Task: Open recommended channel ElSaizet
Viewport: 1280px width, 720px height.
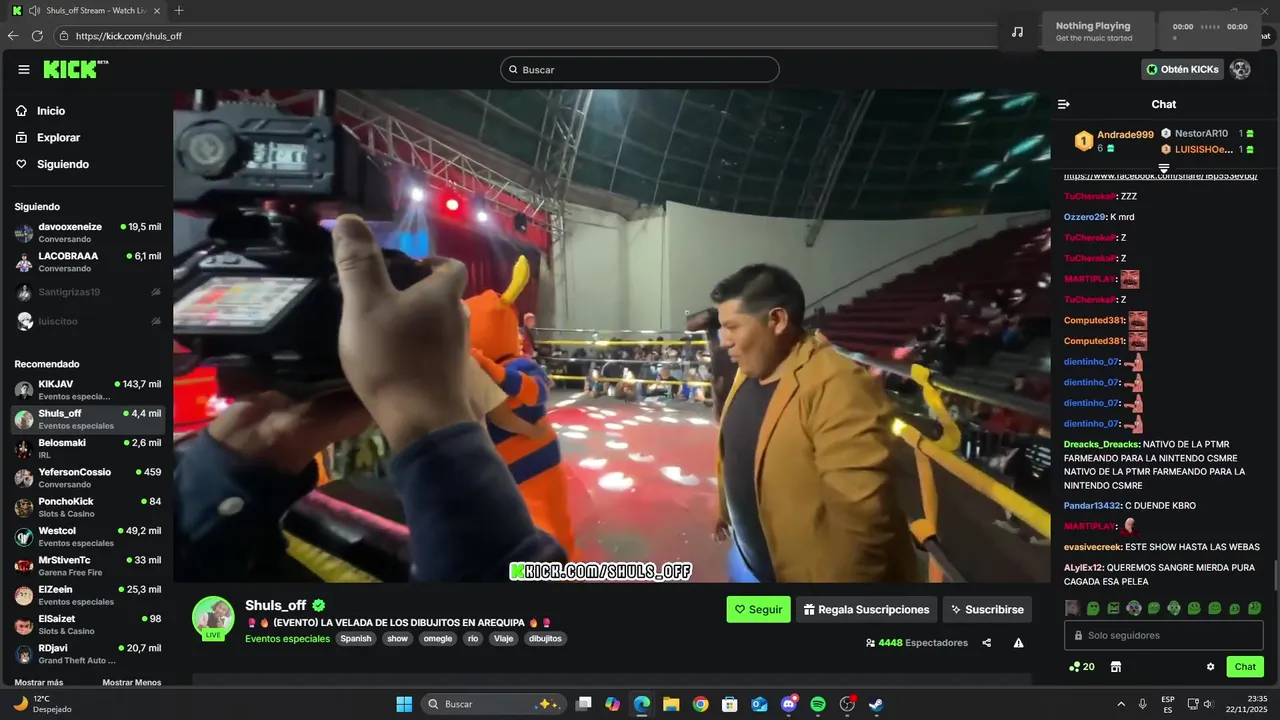Action: point(88,624)
